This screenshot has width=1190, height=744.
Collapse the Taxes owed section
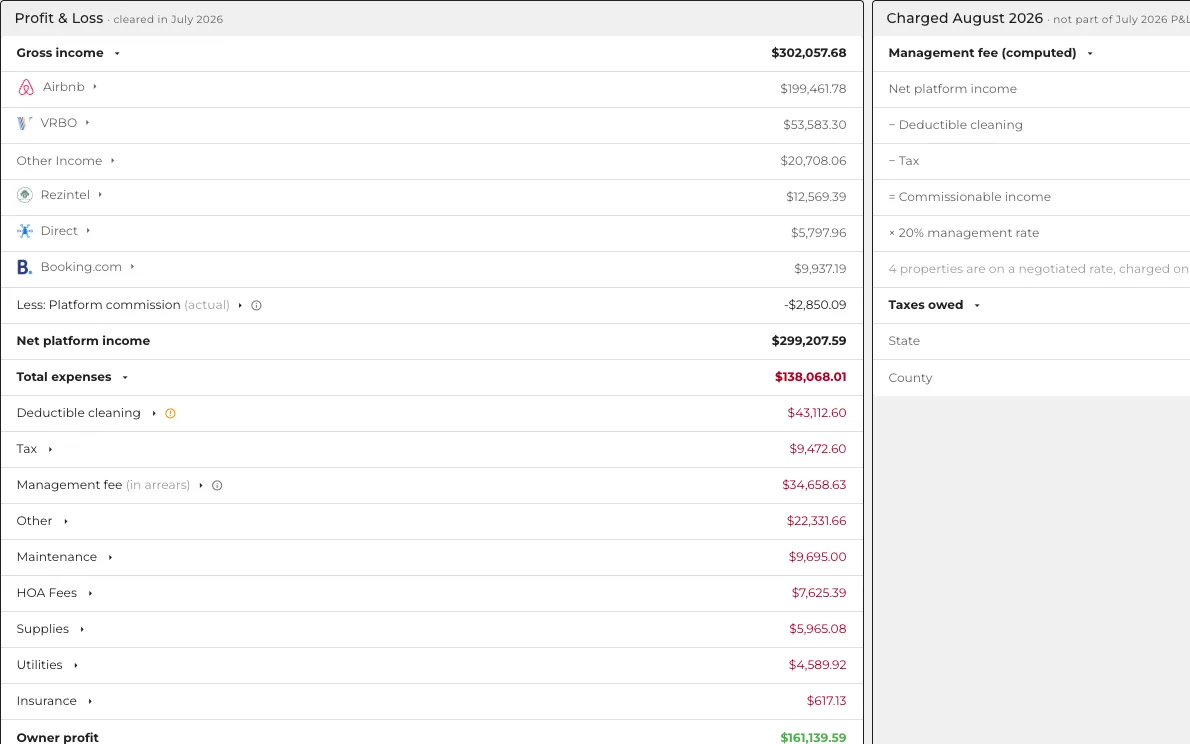click(977, 305)
